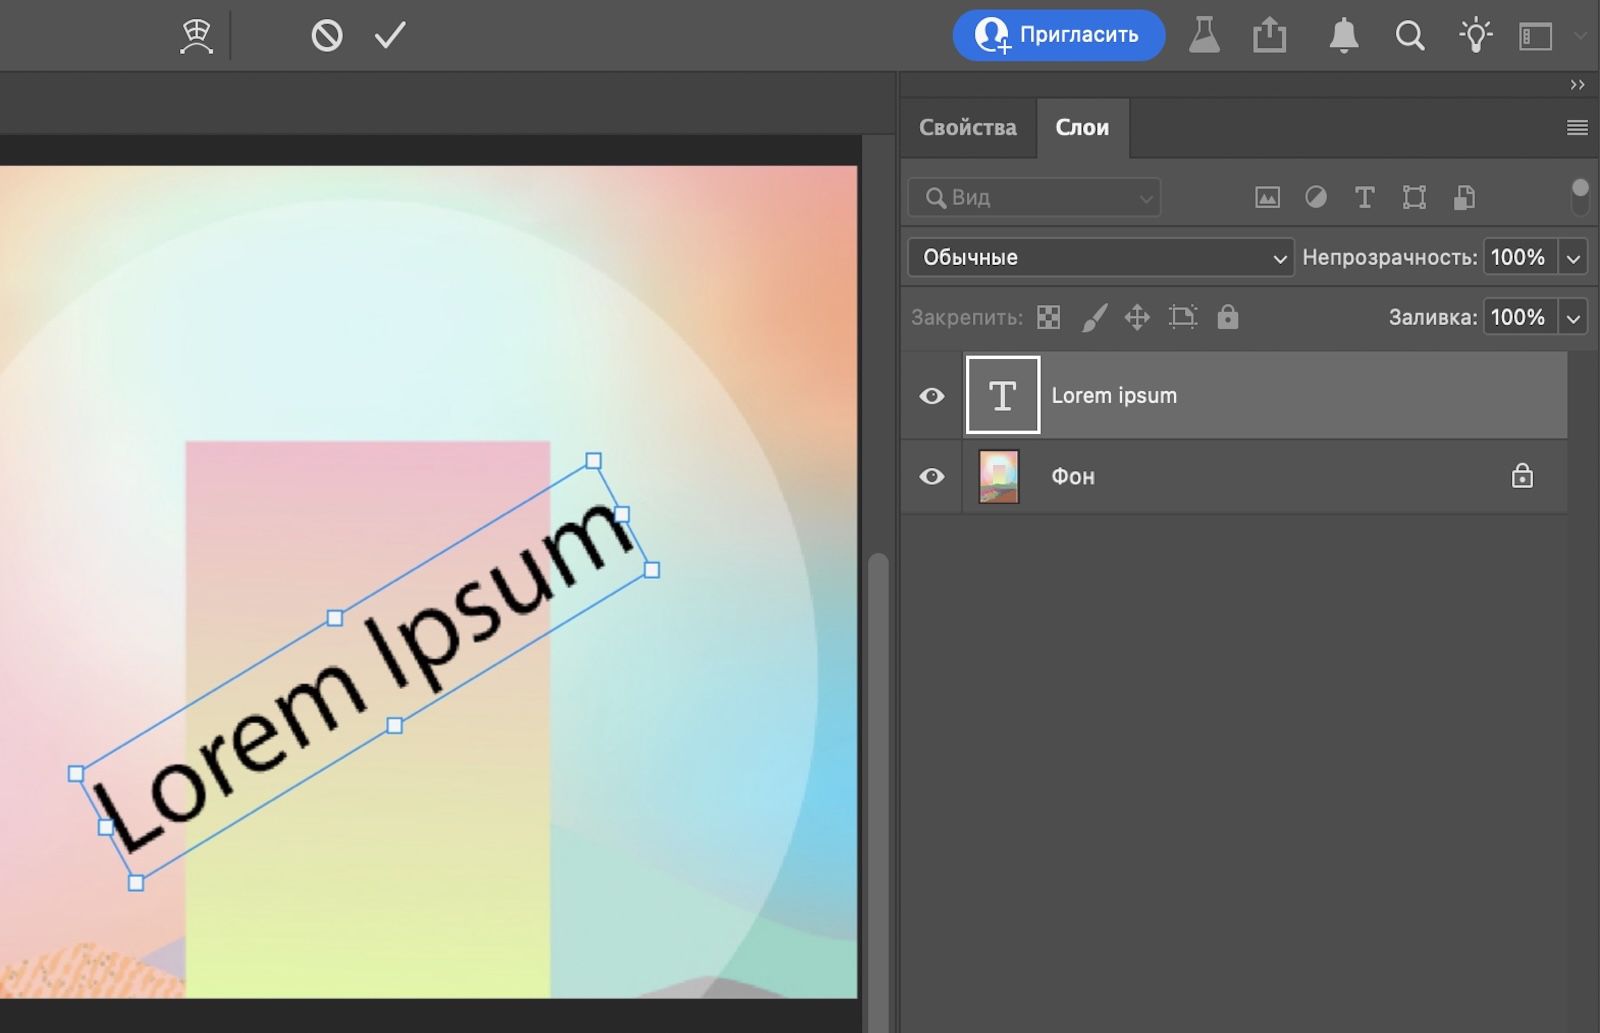1600x1033 pixels.
Task: Hide the Фон background layer
Action: [931, 476]
